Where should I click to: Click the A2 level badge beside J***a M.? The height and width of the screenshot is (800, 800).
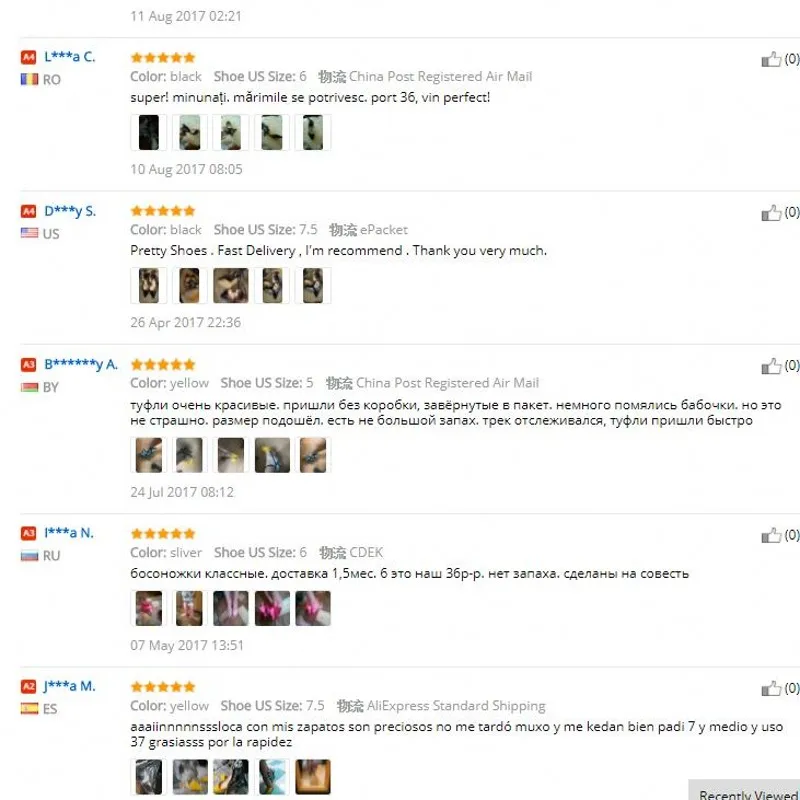click(29, 687)
